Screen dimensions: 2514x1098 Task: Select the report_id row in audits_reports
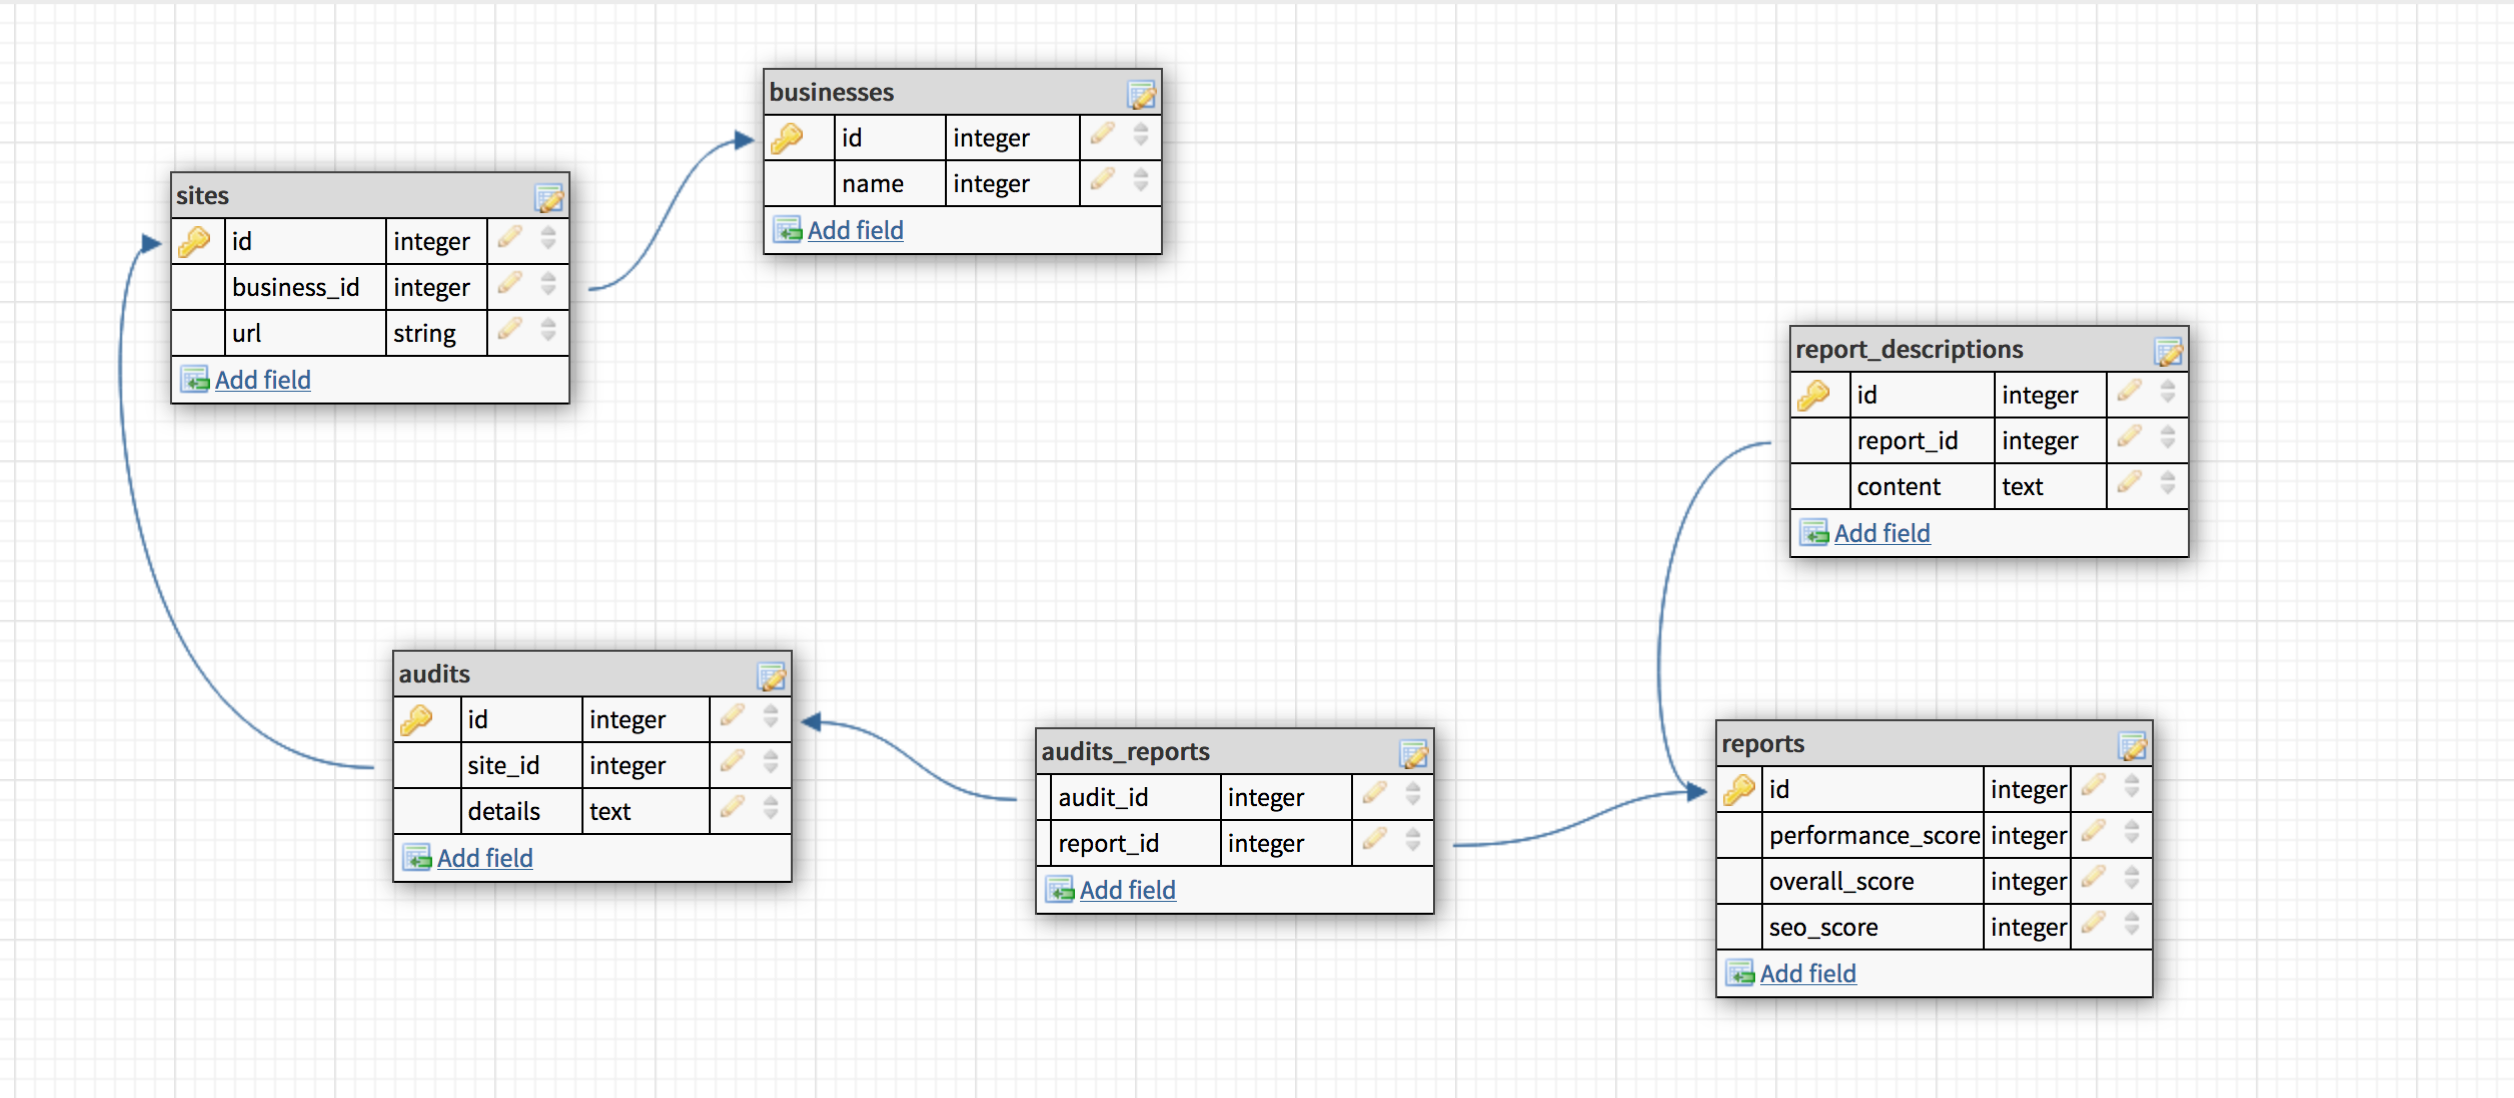(1109, 843)
